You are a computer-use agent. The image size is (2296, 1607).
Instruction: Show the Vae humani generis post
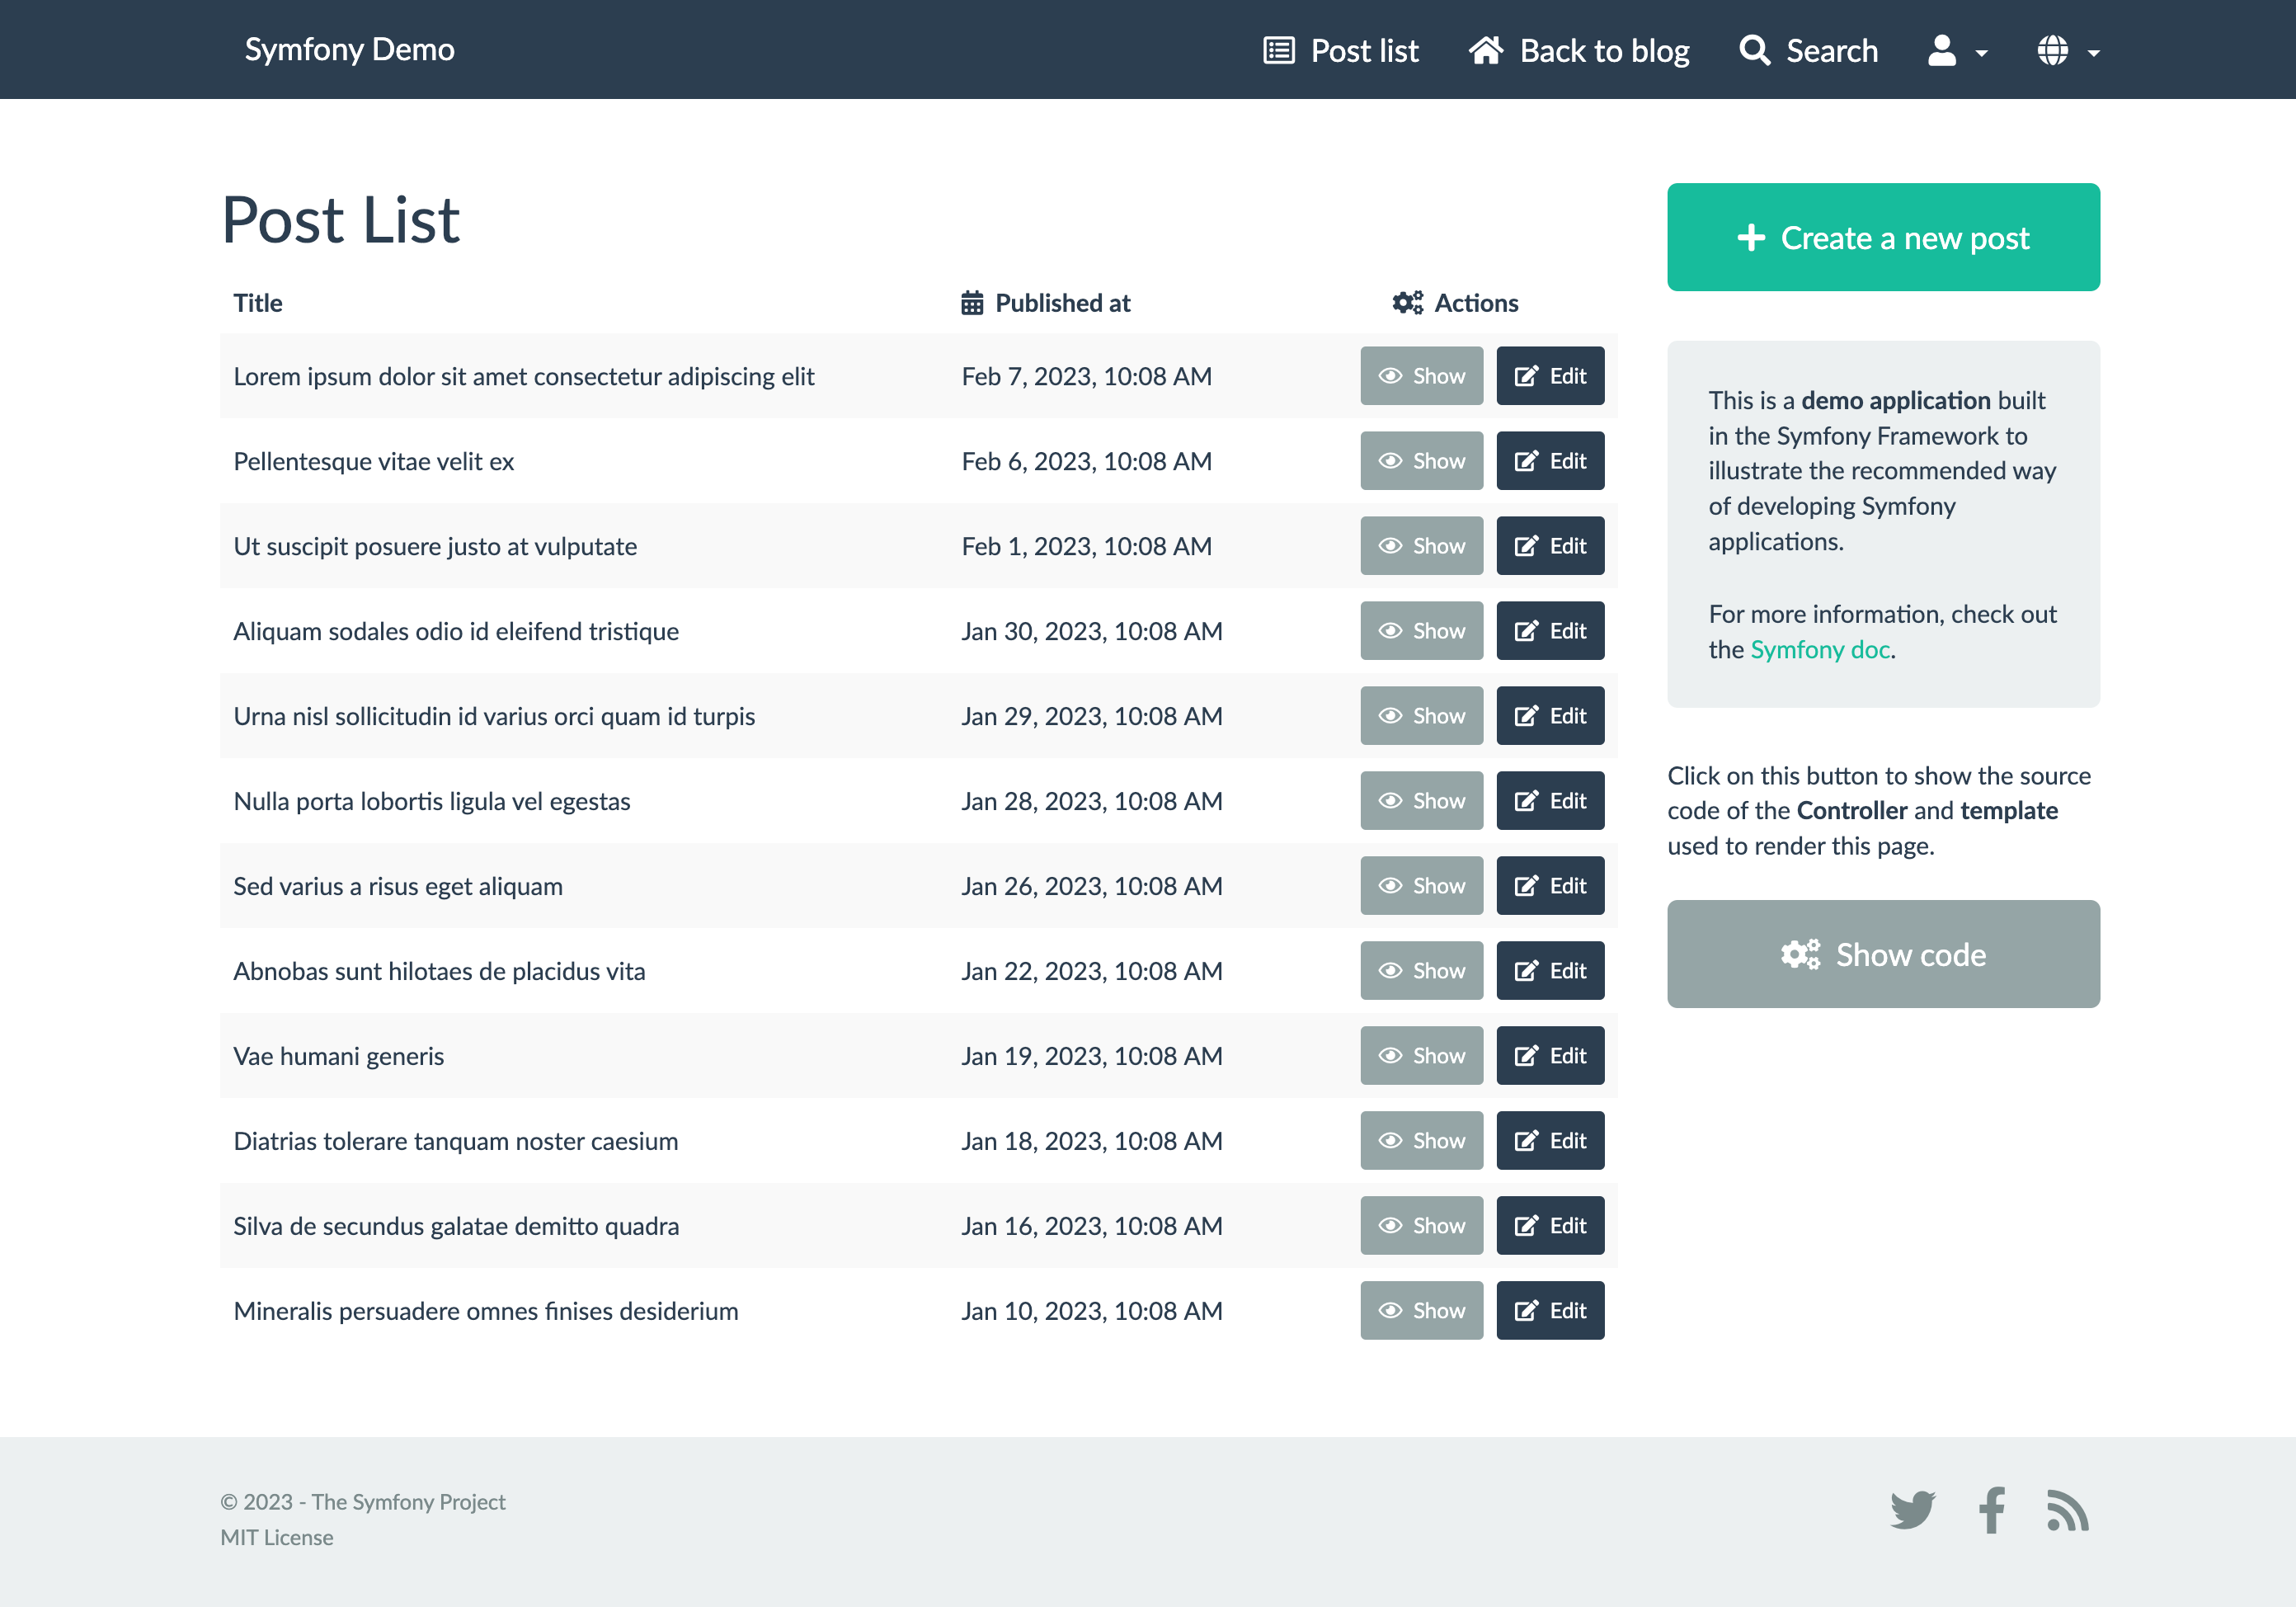pos(1421,1056)
